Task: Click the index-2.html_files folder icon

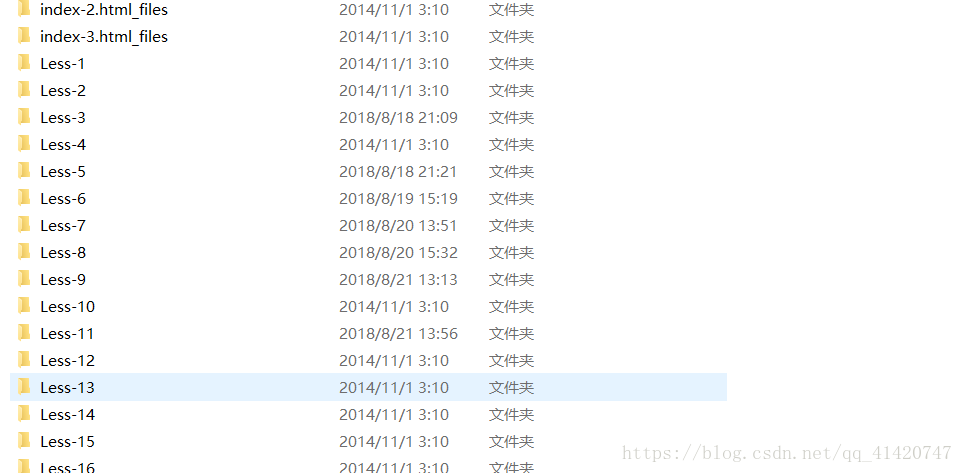Action: 24,9
